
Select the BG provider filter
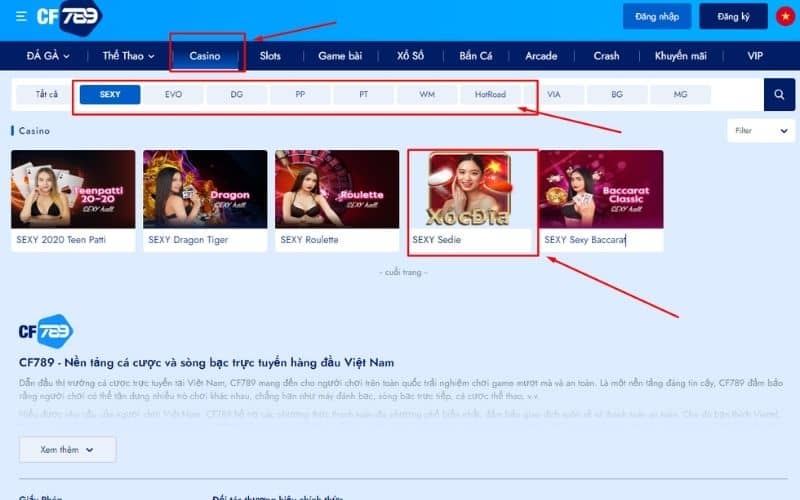[617, 94]
